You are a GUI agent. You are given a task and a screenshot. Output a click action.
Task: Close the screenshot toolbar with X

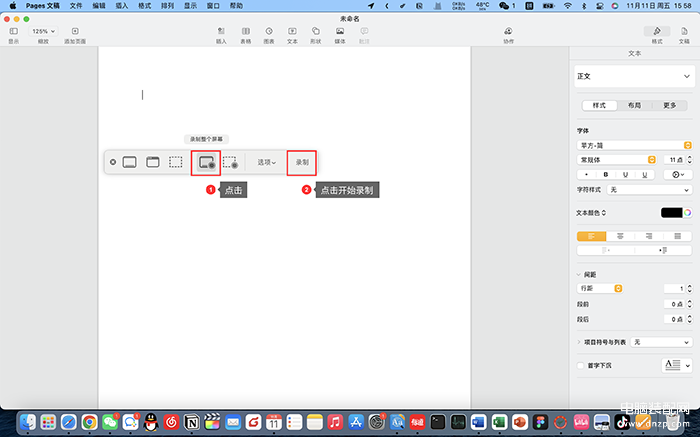[113, 161]
